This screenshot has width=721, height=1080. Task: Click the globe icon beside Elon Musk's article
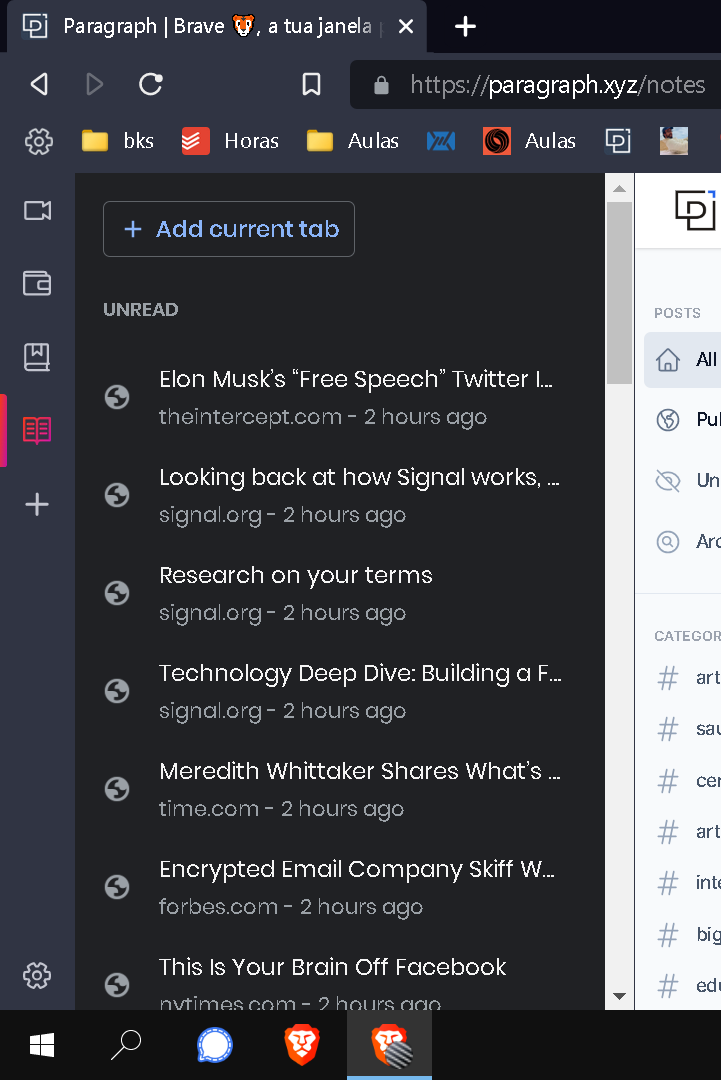click(117, 397)
